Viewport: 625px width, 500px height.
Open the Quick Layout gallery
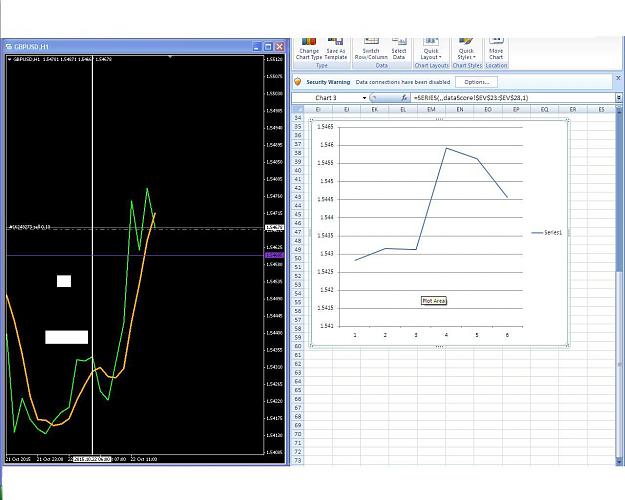(431, 49)
